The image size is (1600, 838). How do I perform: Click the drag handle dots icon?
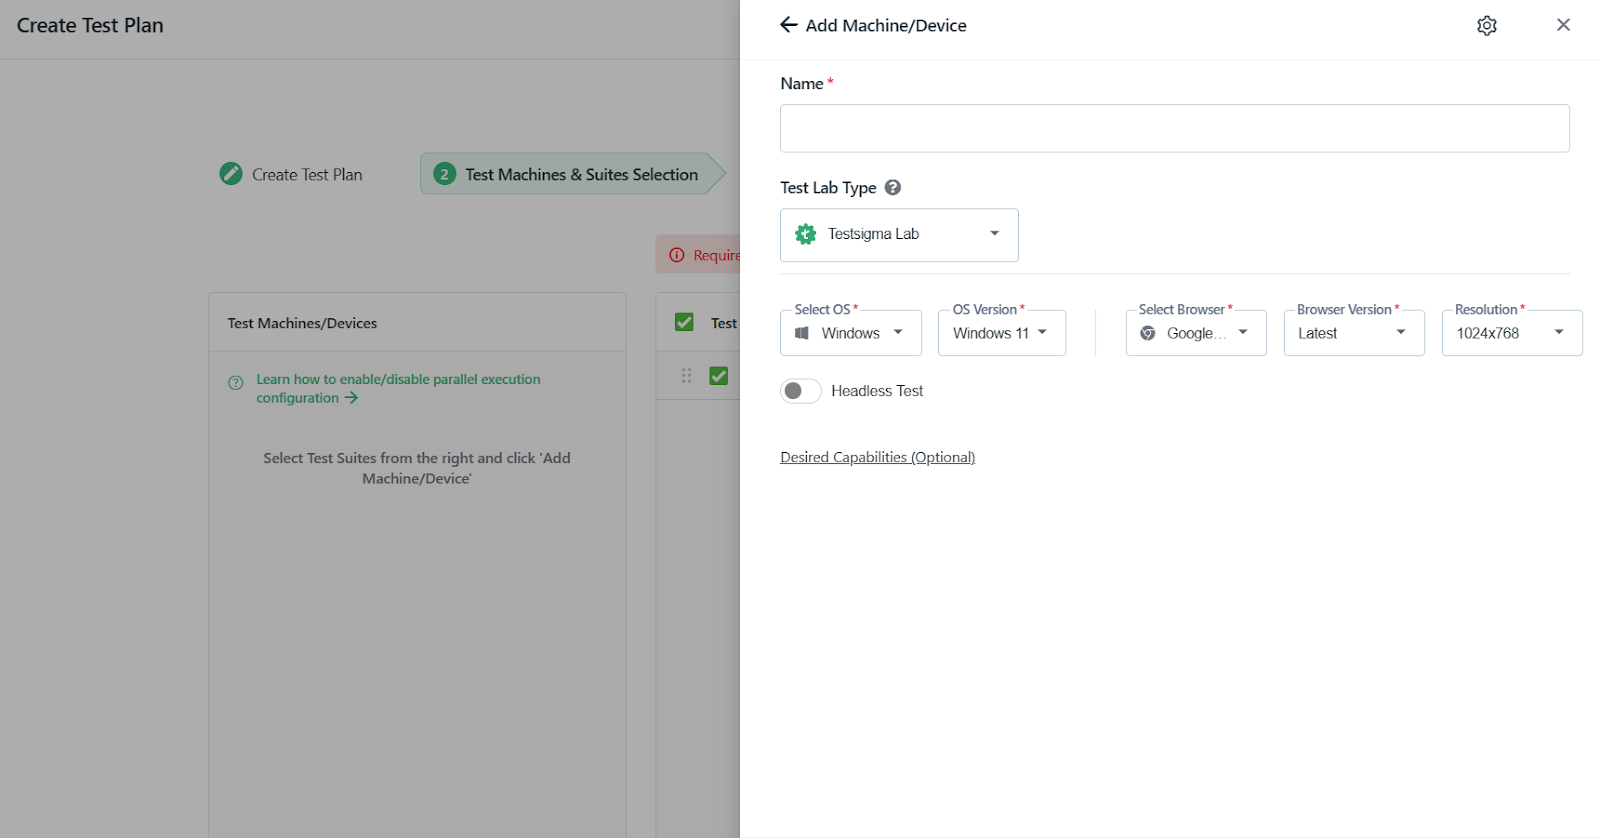click(686, 376)
